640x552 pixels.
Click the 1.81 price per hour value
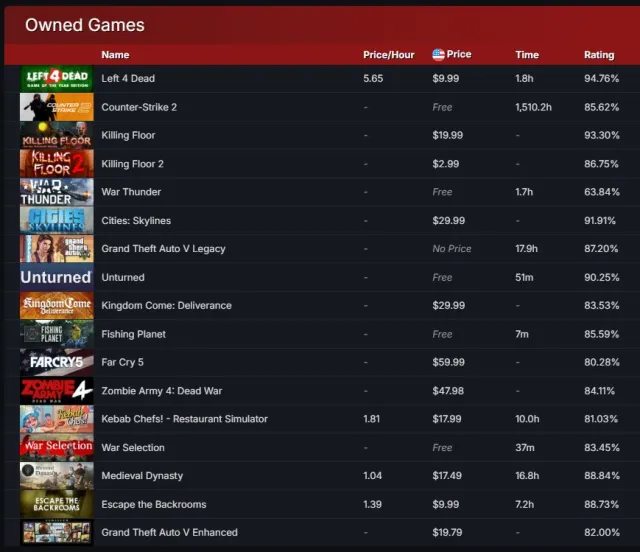coord(371,419)
